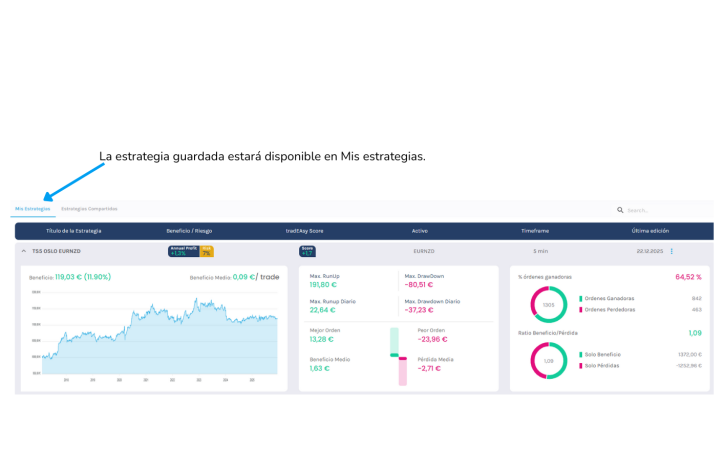The height and width of the screenshot is (455, 724).
Task: Click the Ratio Beneficio/Pérdida donut chart
Action: tap(548, 360)
